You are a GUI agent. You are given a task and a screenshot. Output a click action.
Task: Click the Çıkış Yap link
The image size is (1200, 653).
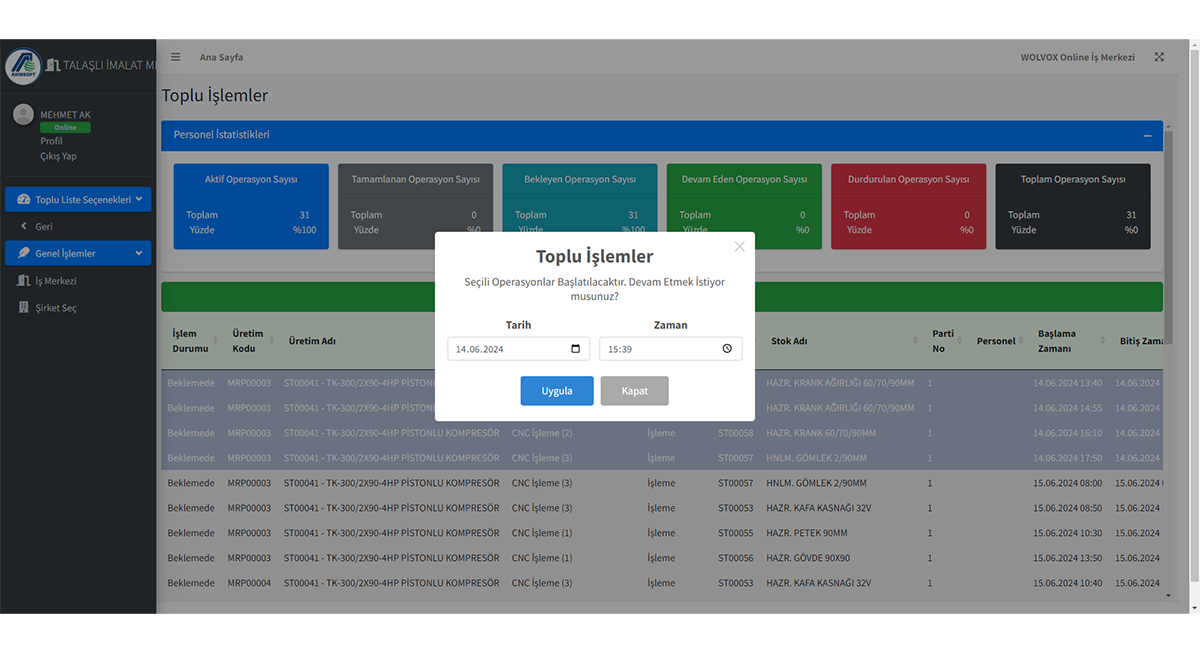[58, 156]
